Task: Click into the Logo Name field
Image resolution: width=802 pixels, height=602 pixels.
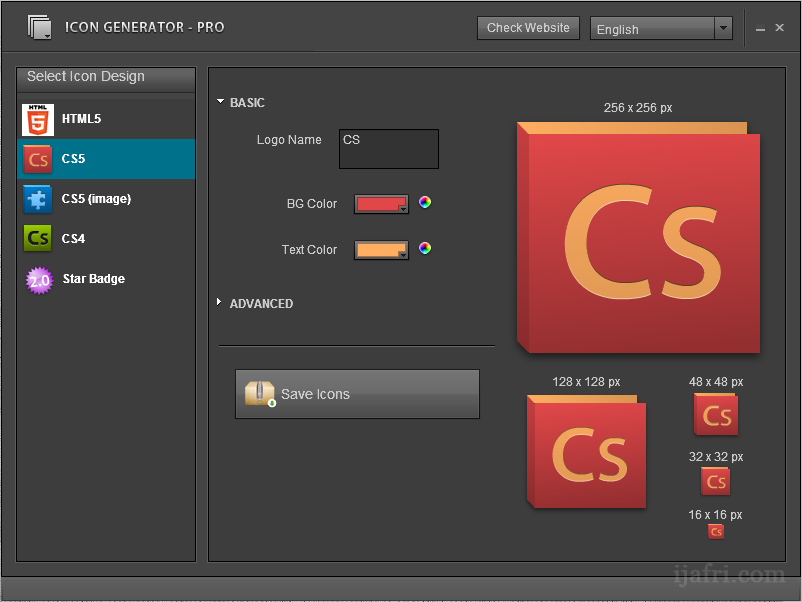Action: pyautogui.click(x=389, y=149)
